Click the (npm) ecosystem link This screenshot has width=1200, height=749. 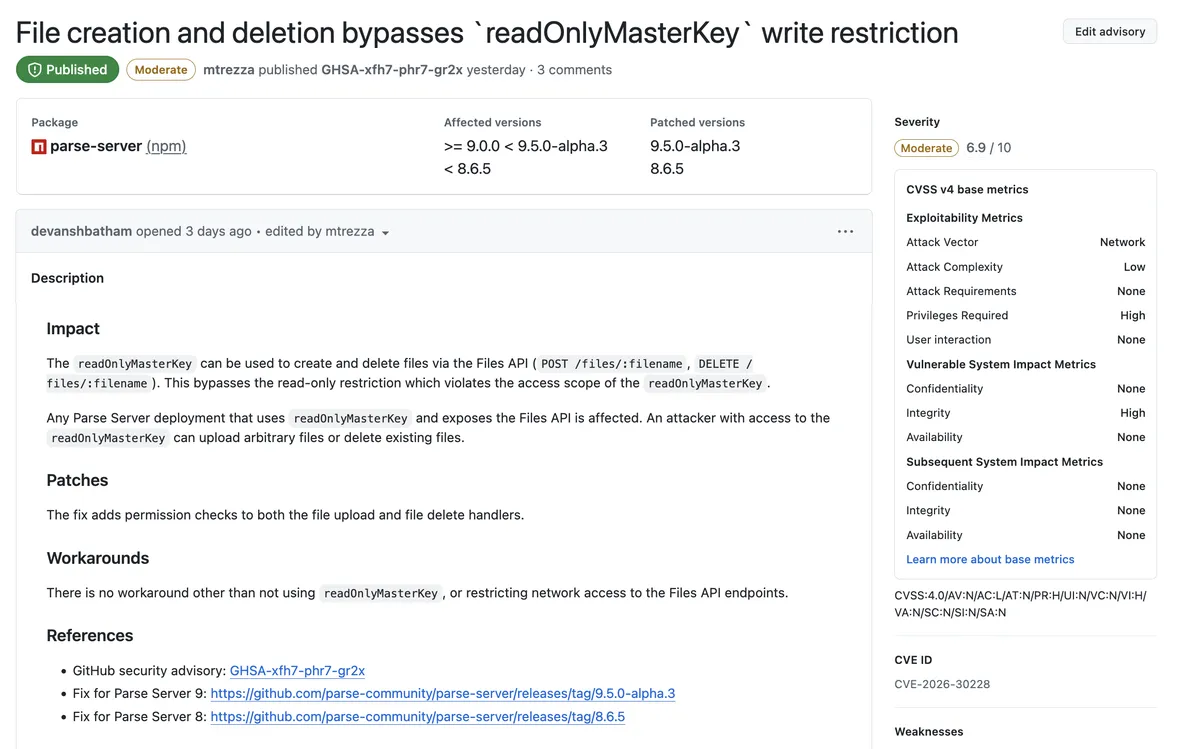coord(166,146)
